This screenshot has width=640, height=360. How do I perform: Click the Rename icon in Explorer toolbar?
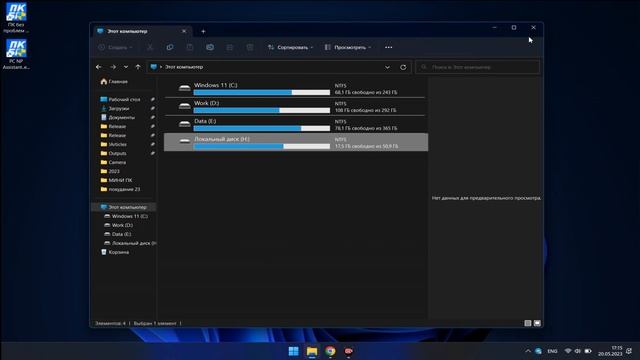210,47
